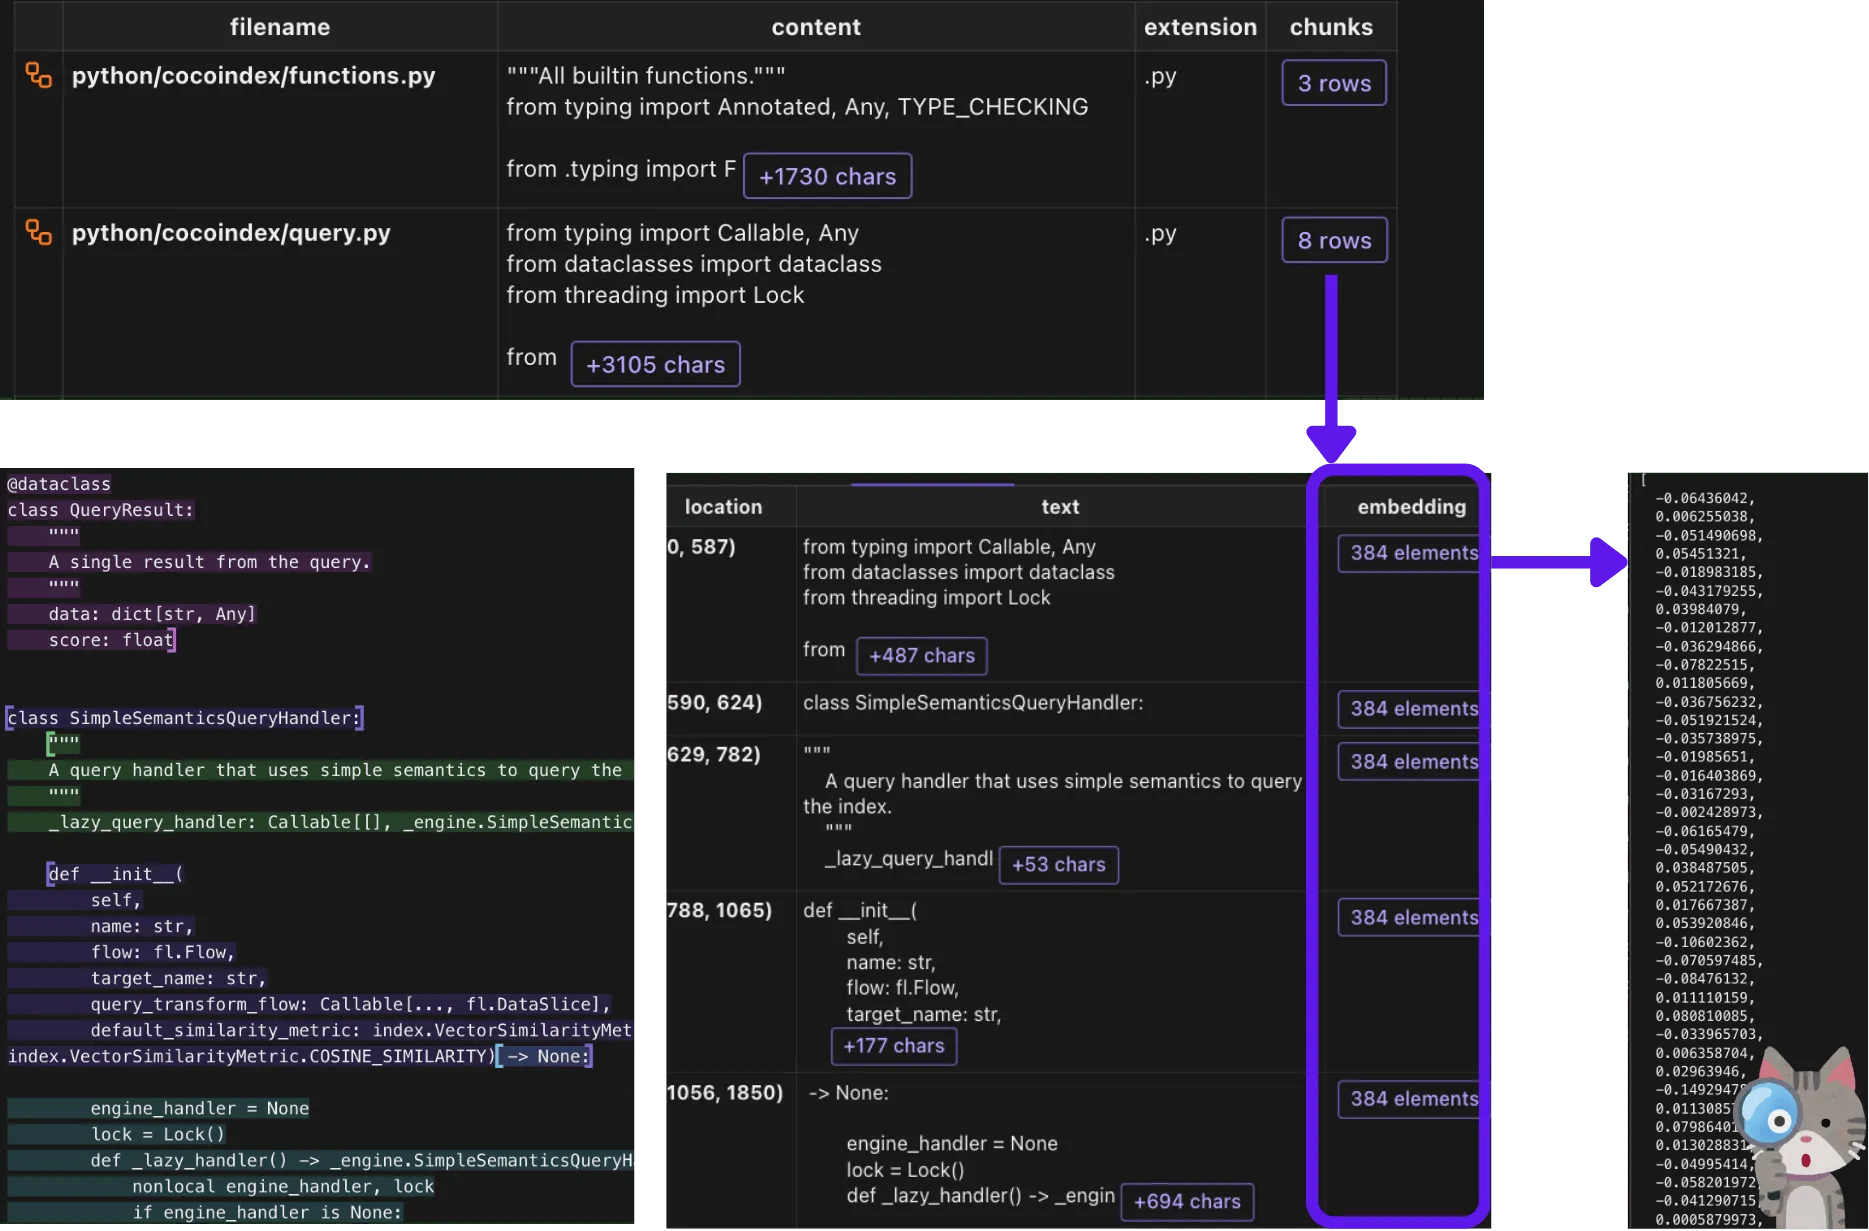Image resolution: width=1869 pixels, height=1231 pixels.
Task: Click the row icon beside python/cocoindex/query.py
Action: [38, 232]
